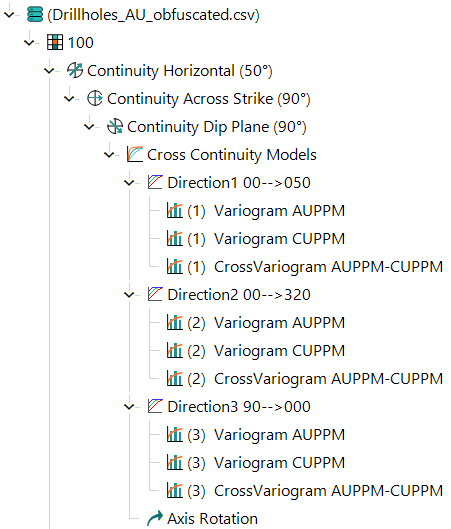The image size is (451, 529).
Task: Select (1) CrossVariogram AUPPM-CUPPM item
Action: click(x=305, y=267)
